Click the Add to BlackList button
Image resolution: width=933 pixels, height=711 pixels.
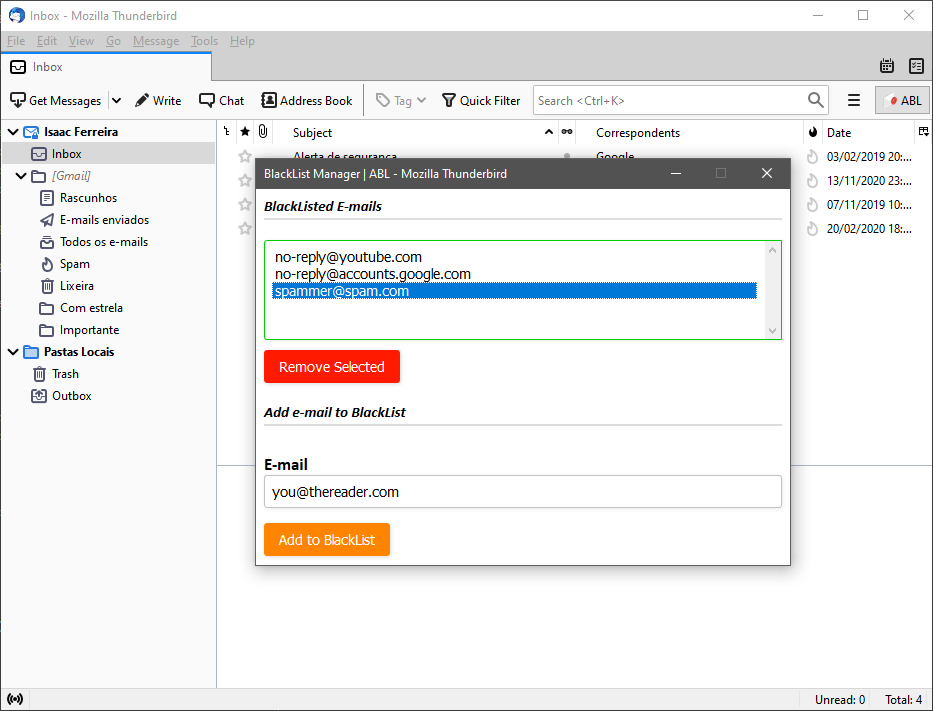click(327, 540)
